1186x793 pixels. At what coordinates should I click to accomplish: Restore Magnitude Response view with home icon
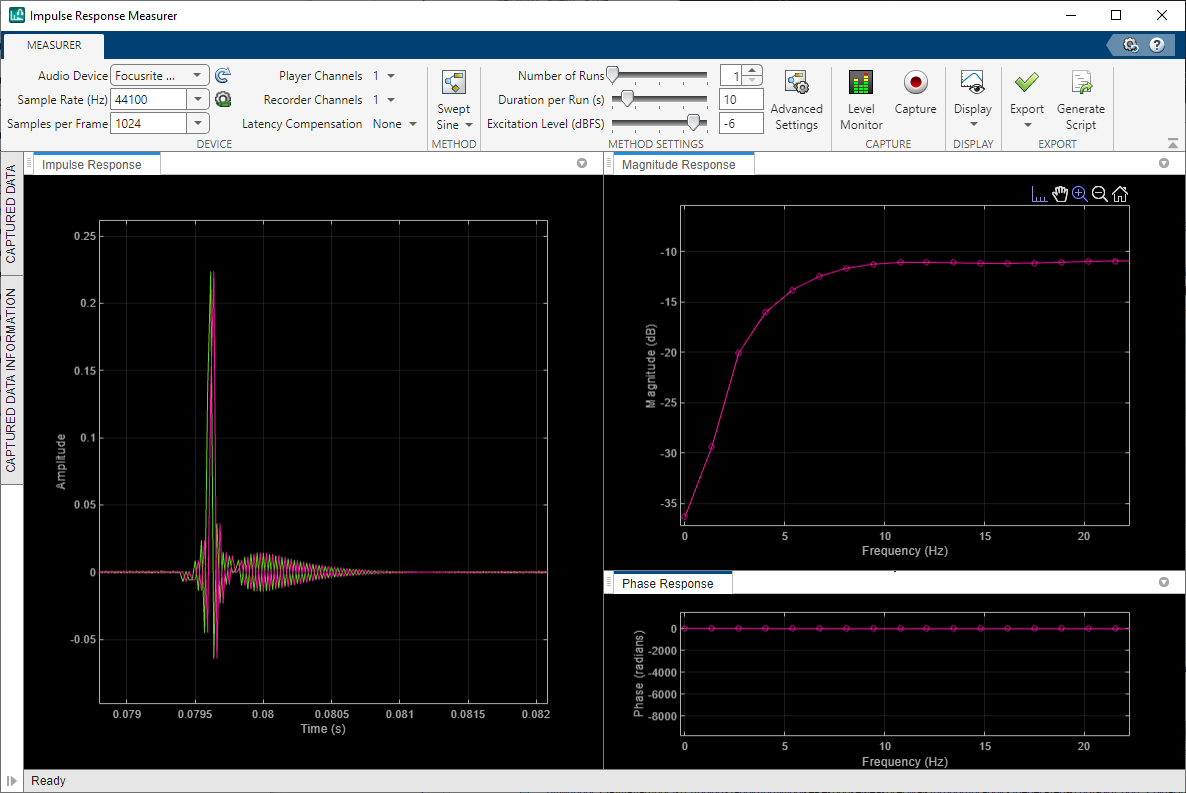click(1119, 193)
